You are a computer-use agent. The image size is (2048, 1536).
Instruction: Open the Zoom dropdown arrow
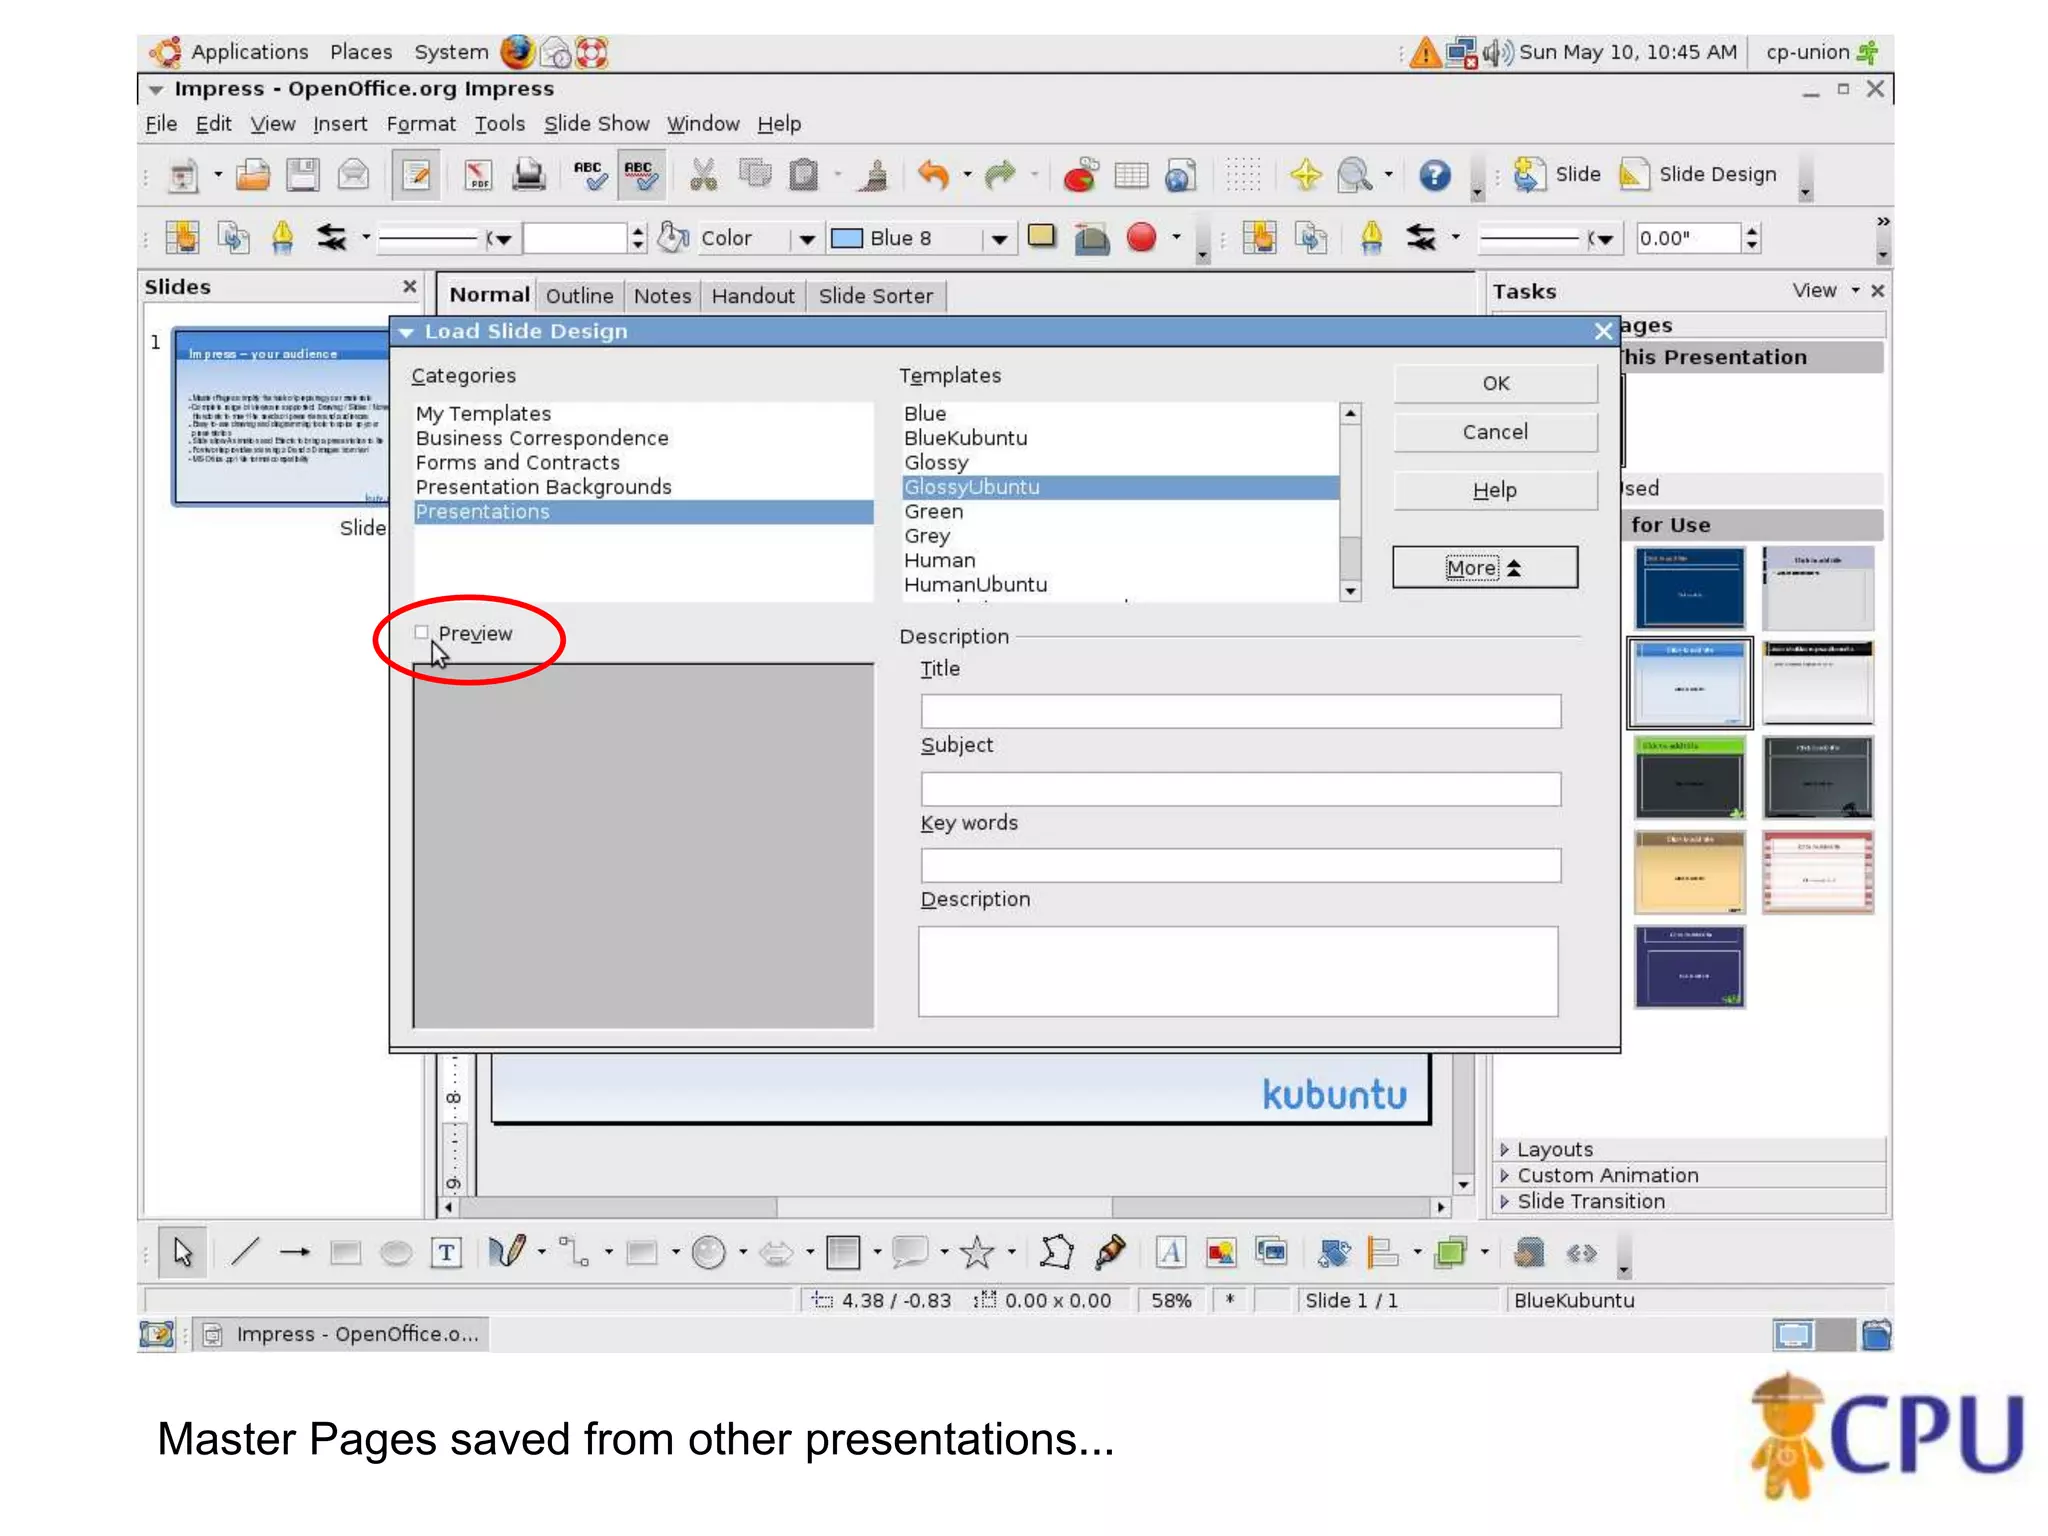coord(1388,175)
